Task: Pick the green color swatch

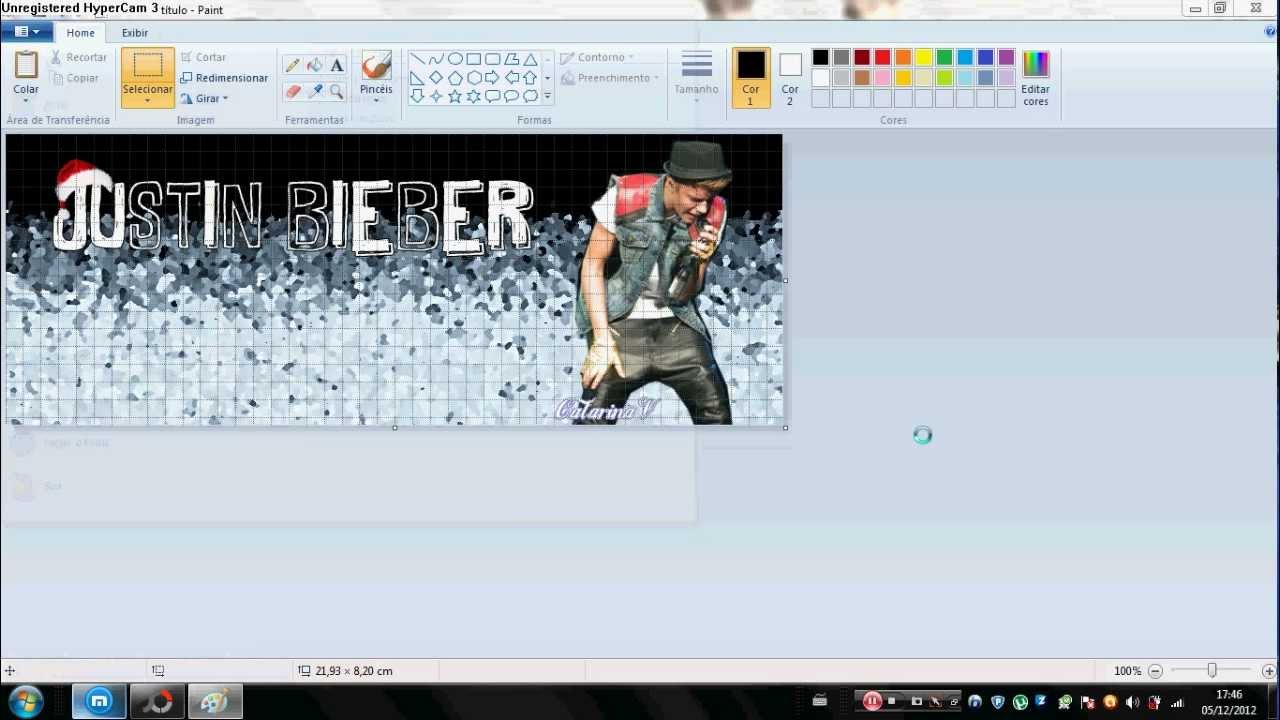Action: coord(944,58)
